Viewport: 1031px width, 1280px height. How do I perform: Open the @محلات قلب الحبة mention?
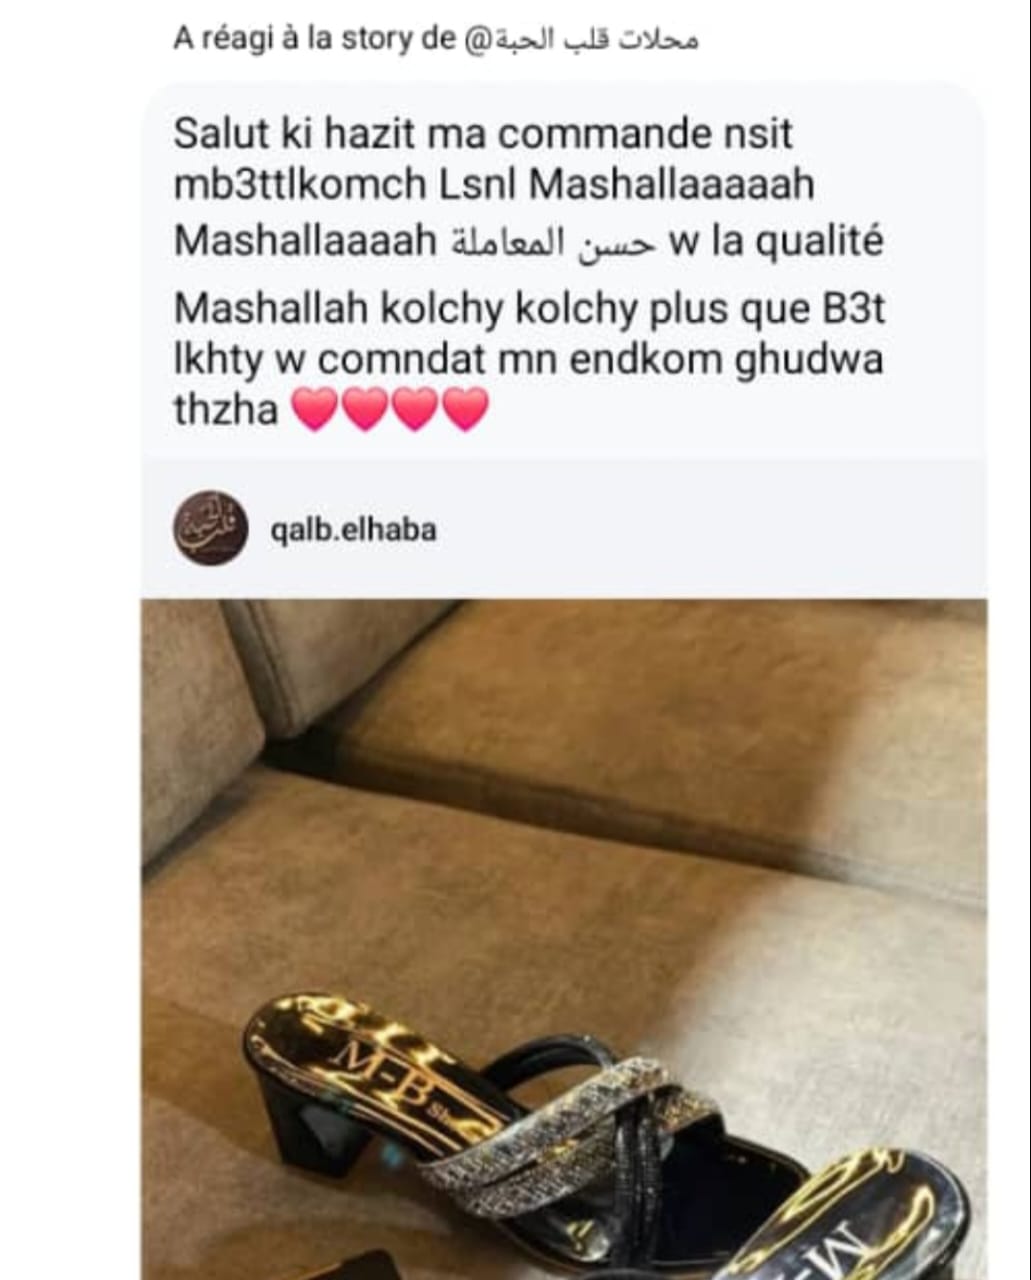581,40
